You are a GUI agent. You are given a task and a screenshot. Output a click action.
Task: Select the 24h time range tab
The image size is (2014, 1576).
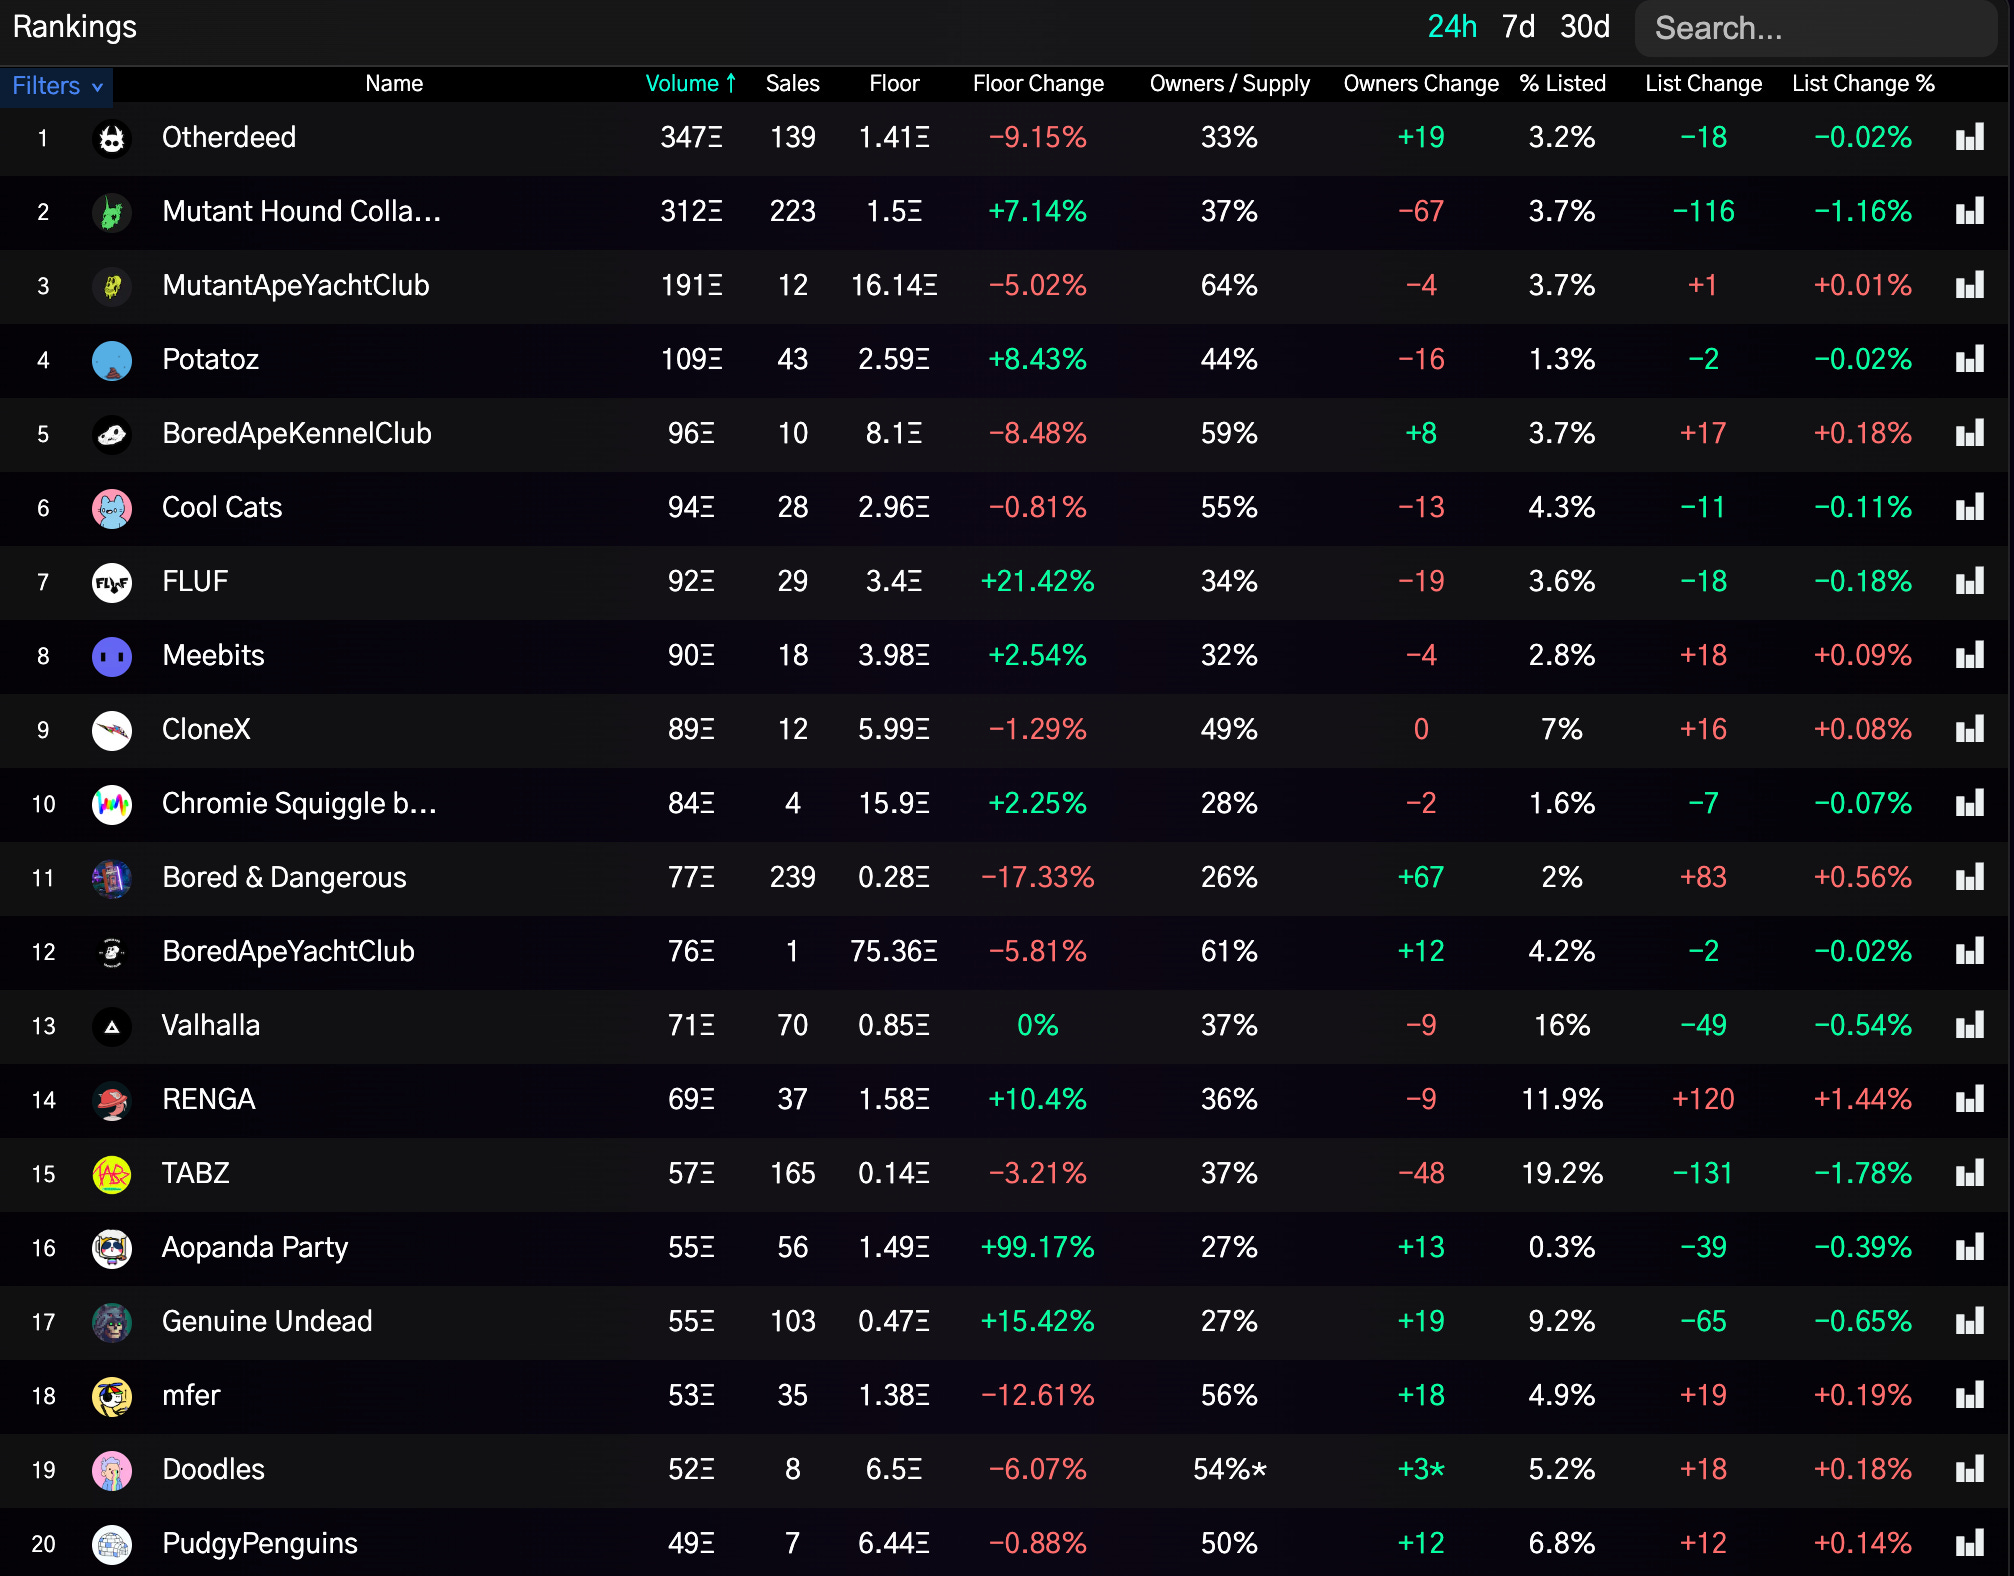1452,27
